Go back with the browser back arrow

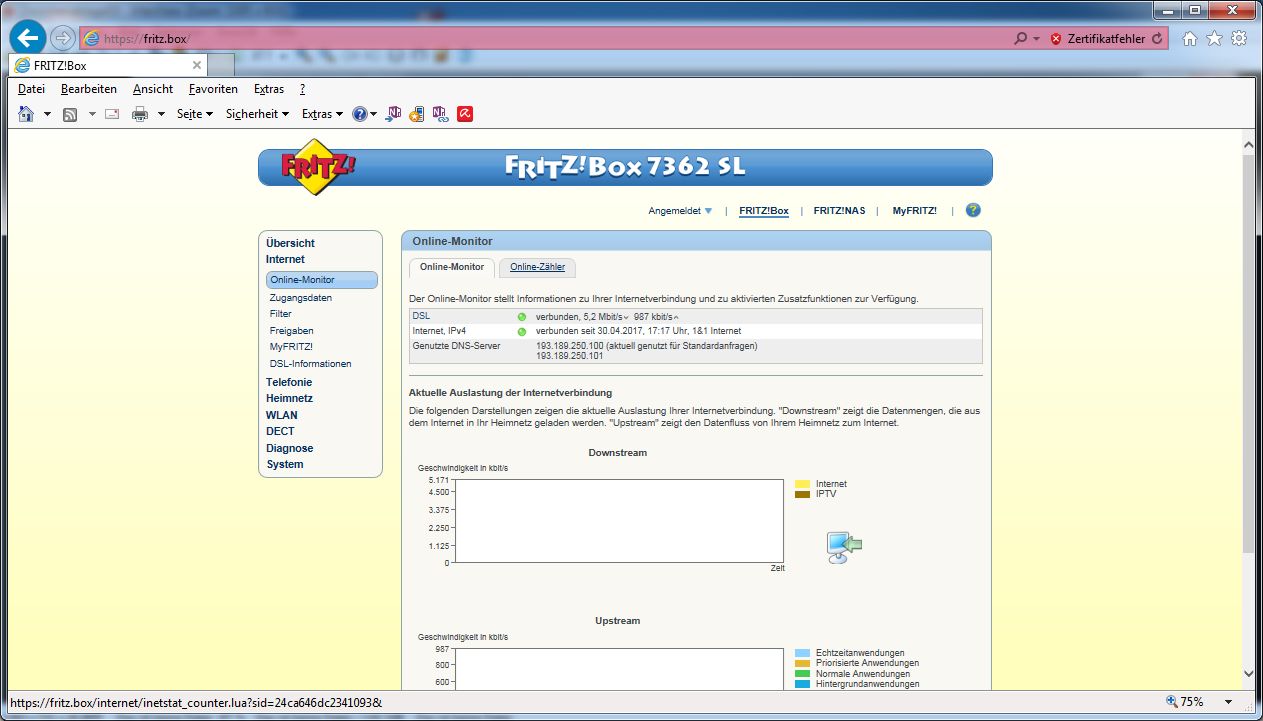[29, 38]
